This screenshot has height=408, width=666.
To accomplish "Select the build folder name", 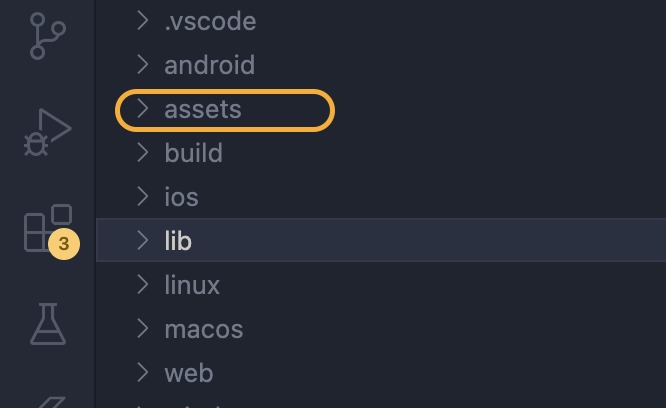I will (194, 153).
